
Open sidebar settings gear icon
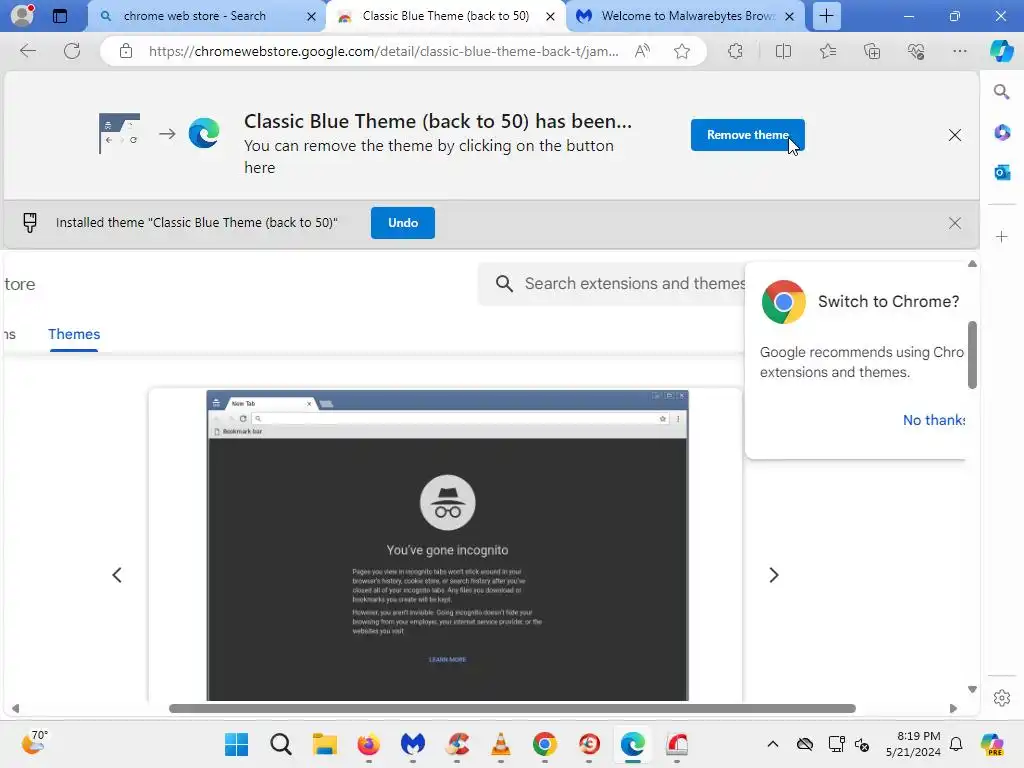(1002, 698)
